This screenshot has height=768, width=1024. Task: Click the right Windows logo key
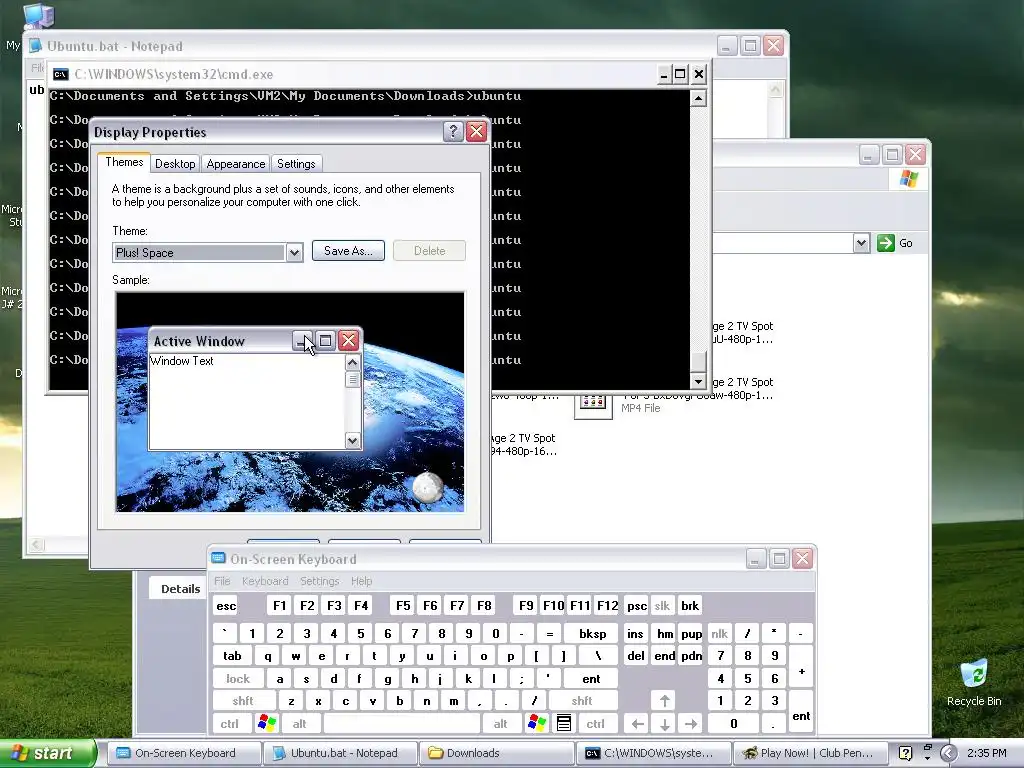click(537, 724)
